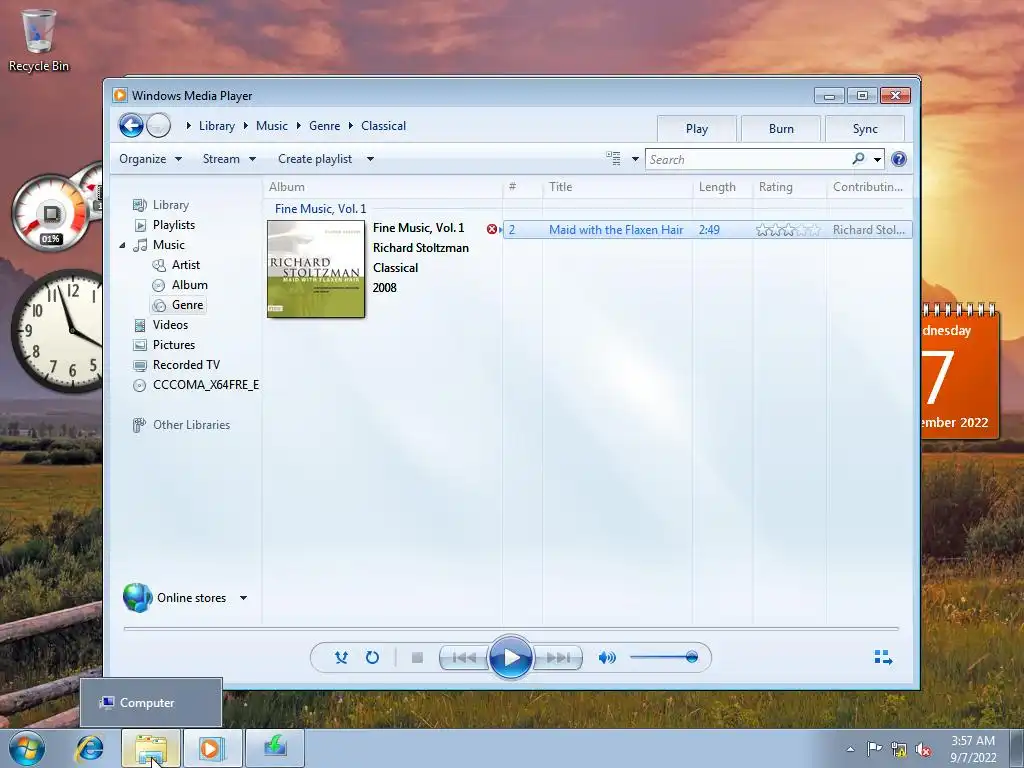Switch to the Sync tab
1024x768 pixels.
pos(865,129)
